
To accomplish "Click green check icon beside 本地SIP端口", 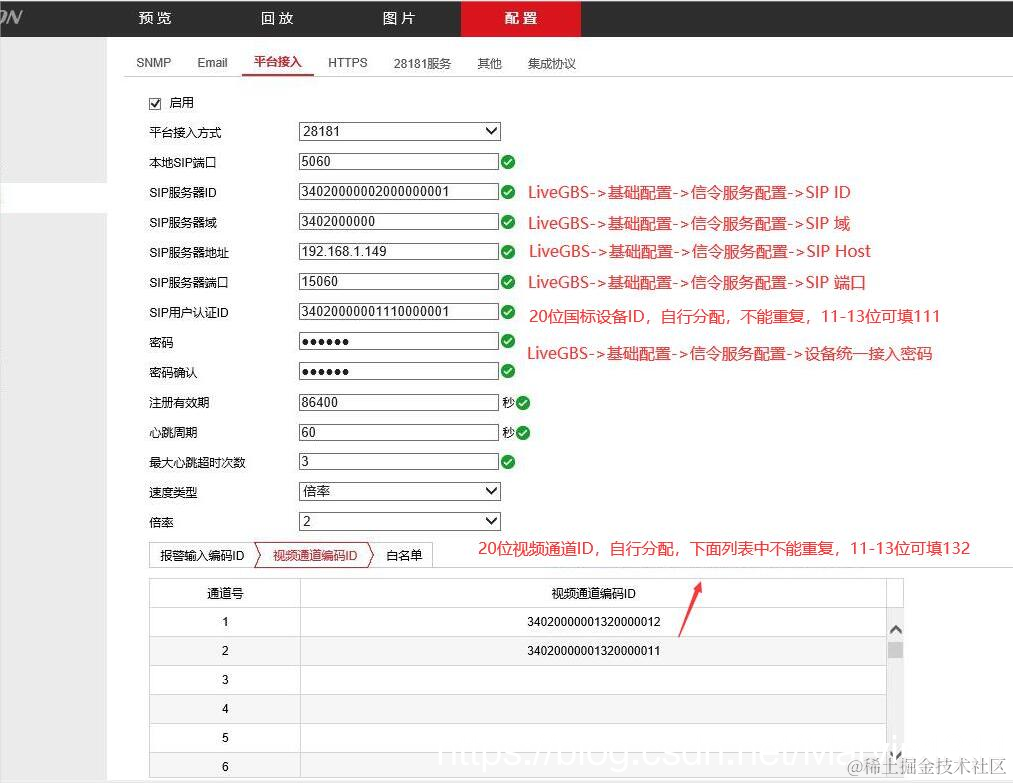I will [507, 162].
